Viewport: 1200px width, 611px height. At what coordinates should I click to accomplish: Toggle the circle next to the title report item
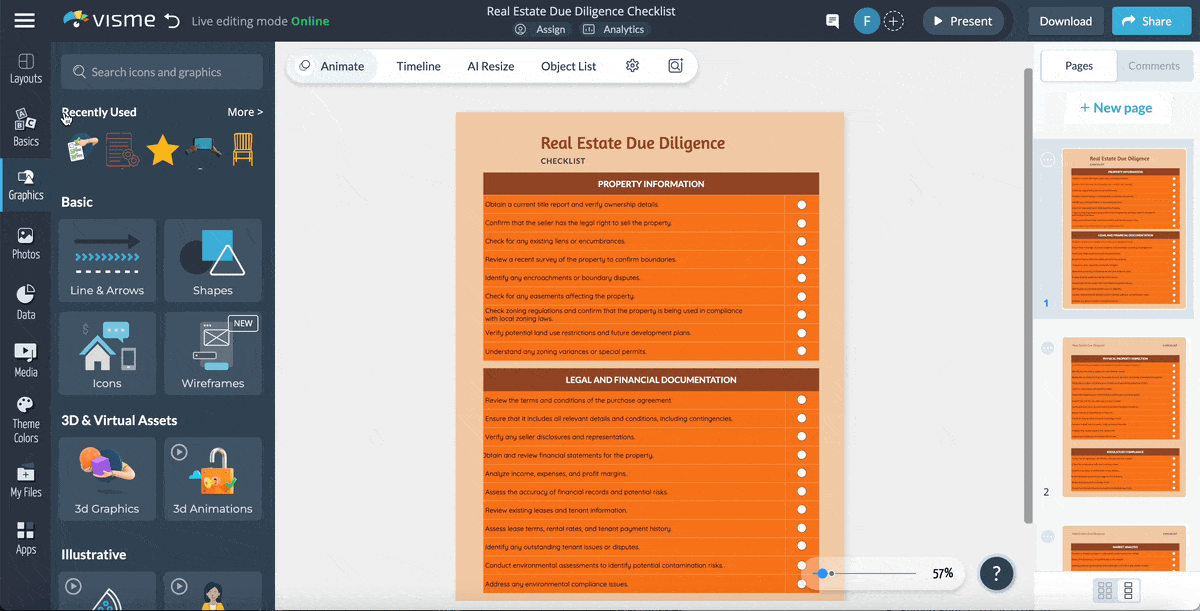(801, 204)
